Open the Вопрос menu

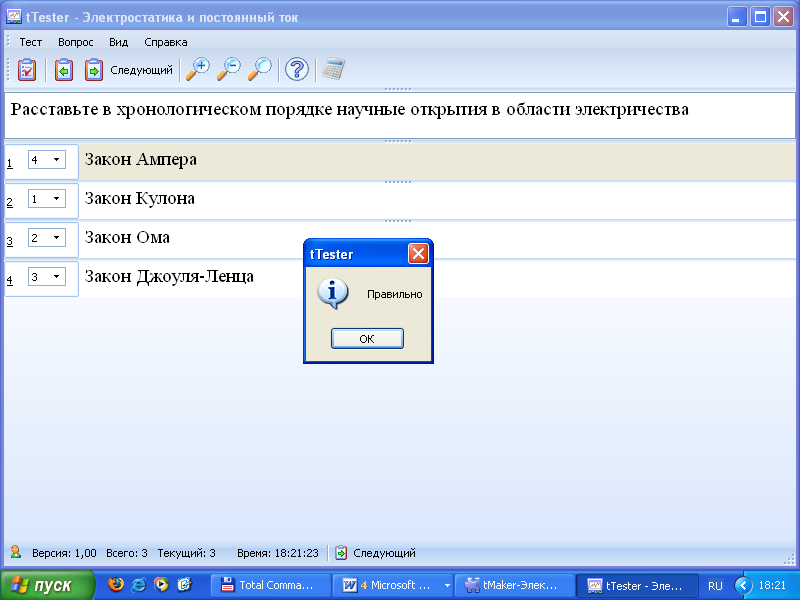point(76,42)
